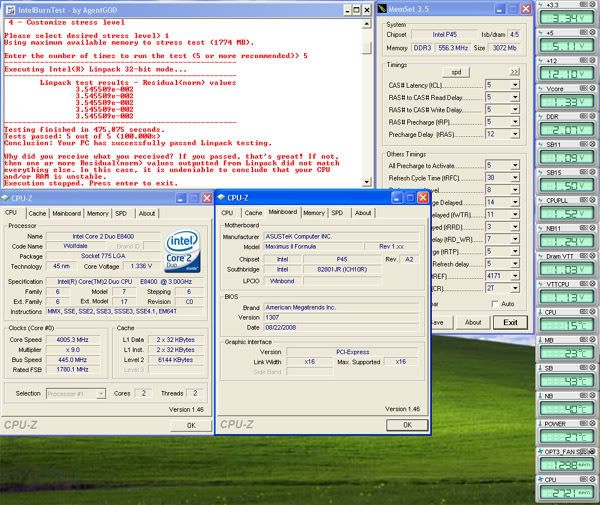Close the POWER temperature widget

point(592,423)
